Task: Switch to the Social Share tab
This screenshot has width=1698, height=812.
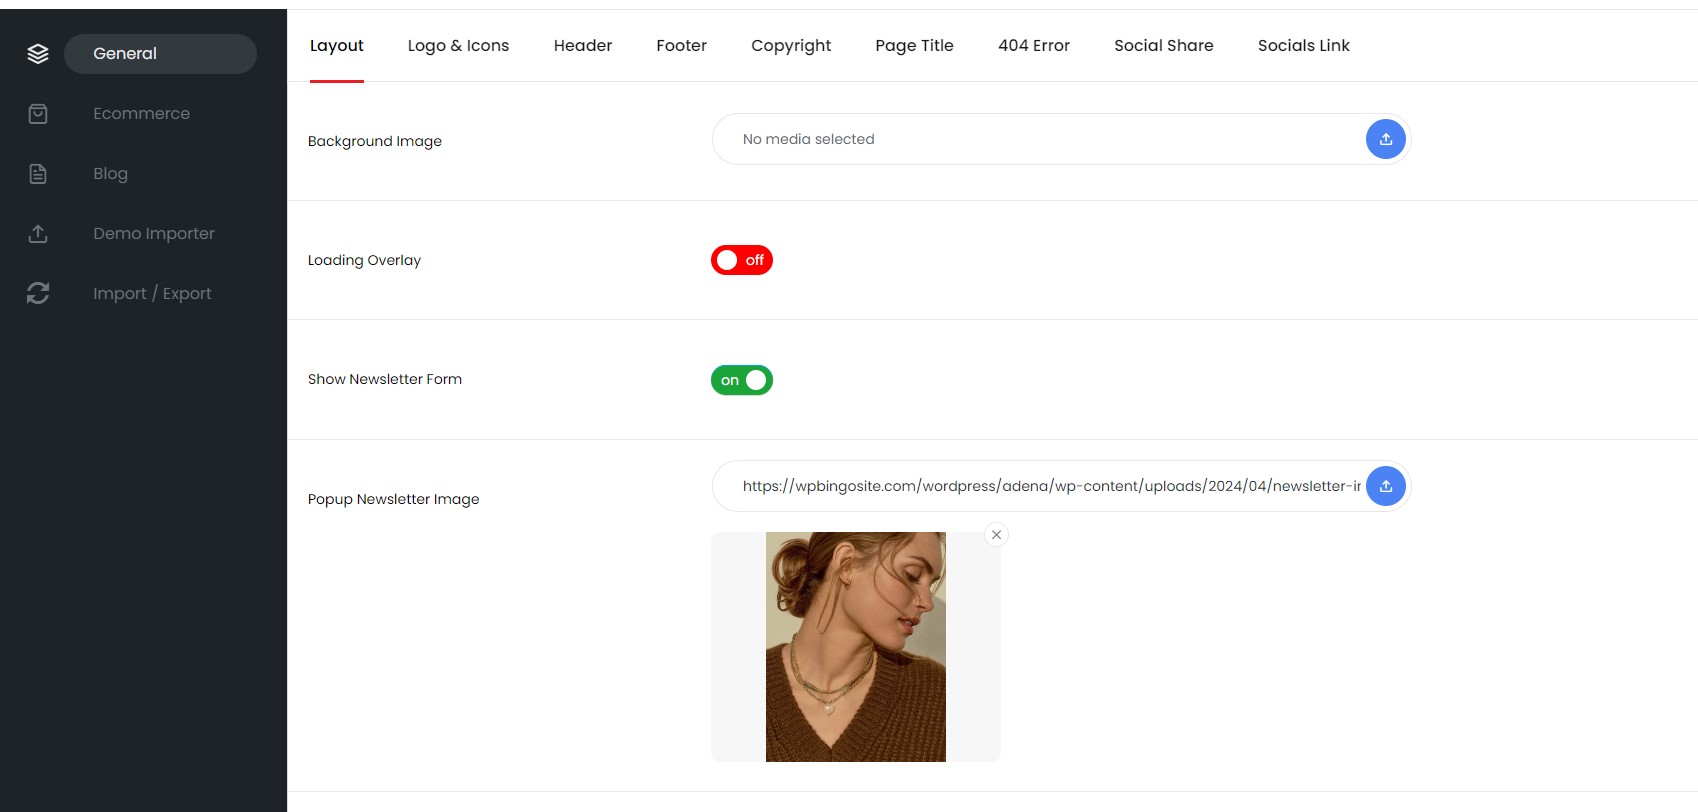Action: click(x=1163, y=46)
